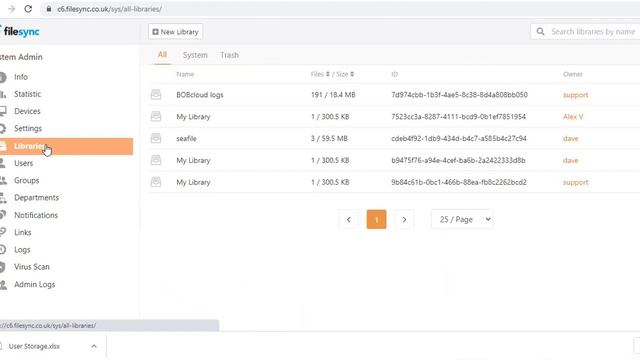Click the browser address bar URL

[109, 9]
